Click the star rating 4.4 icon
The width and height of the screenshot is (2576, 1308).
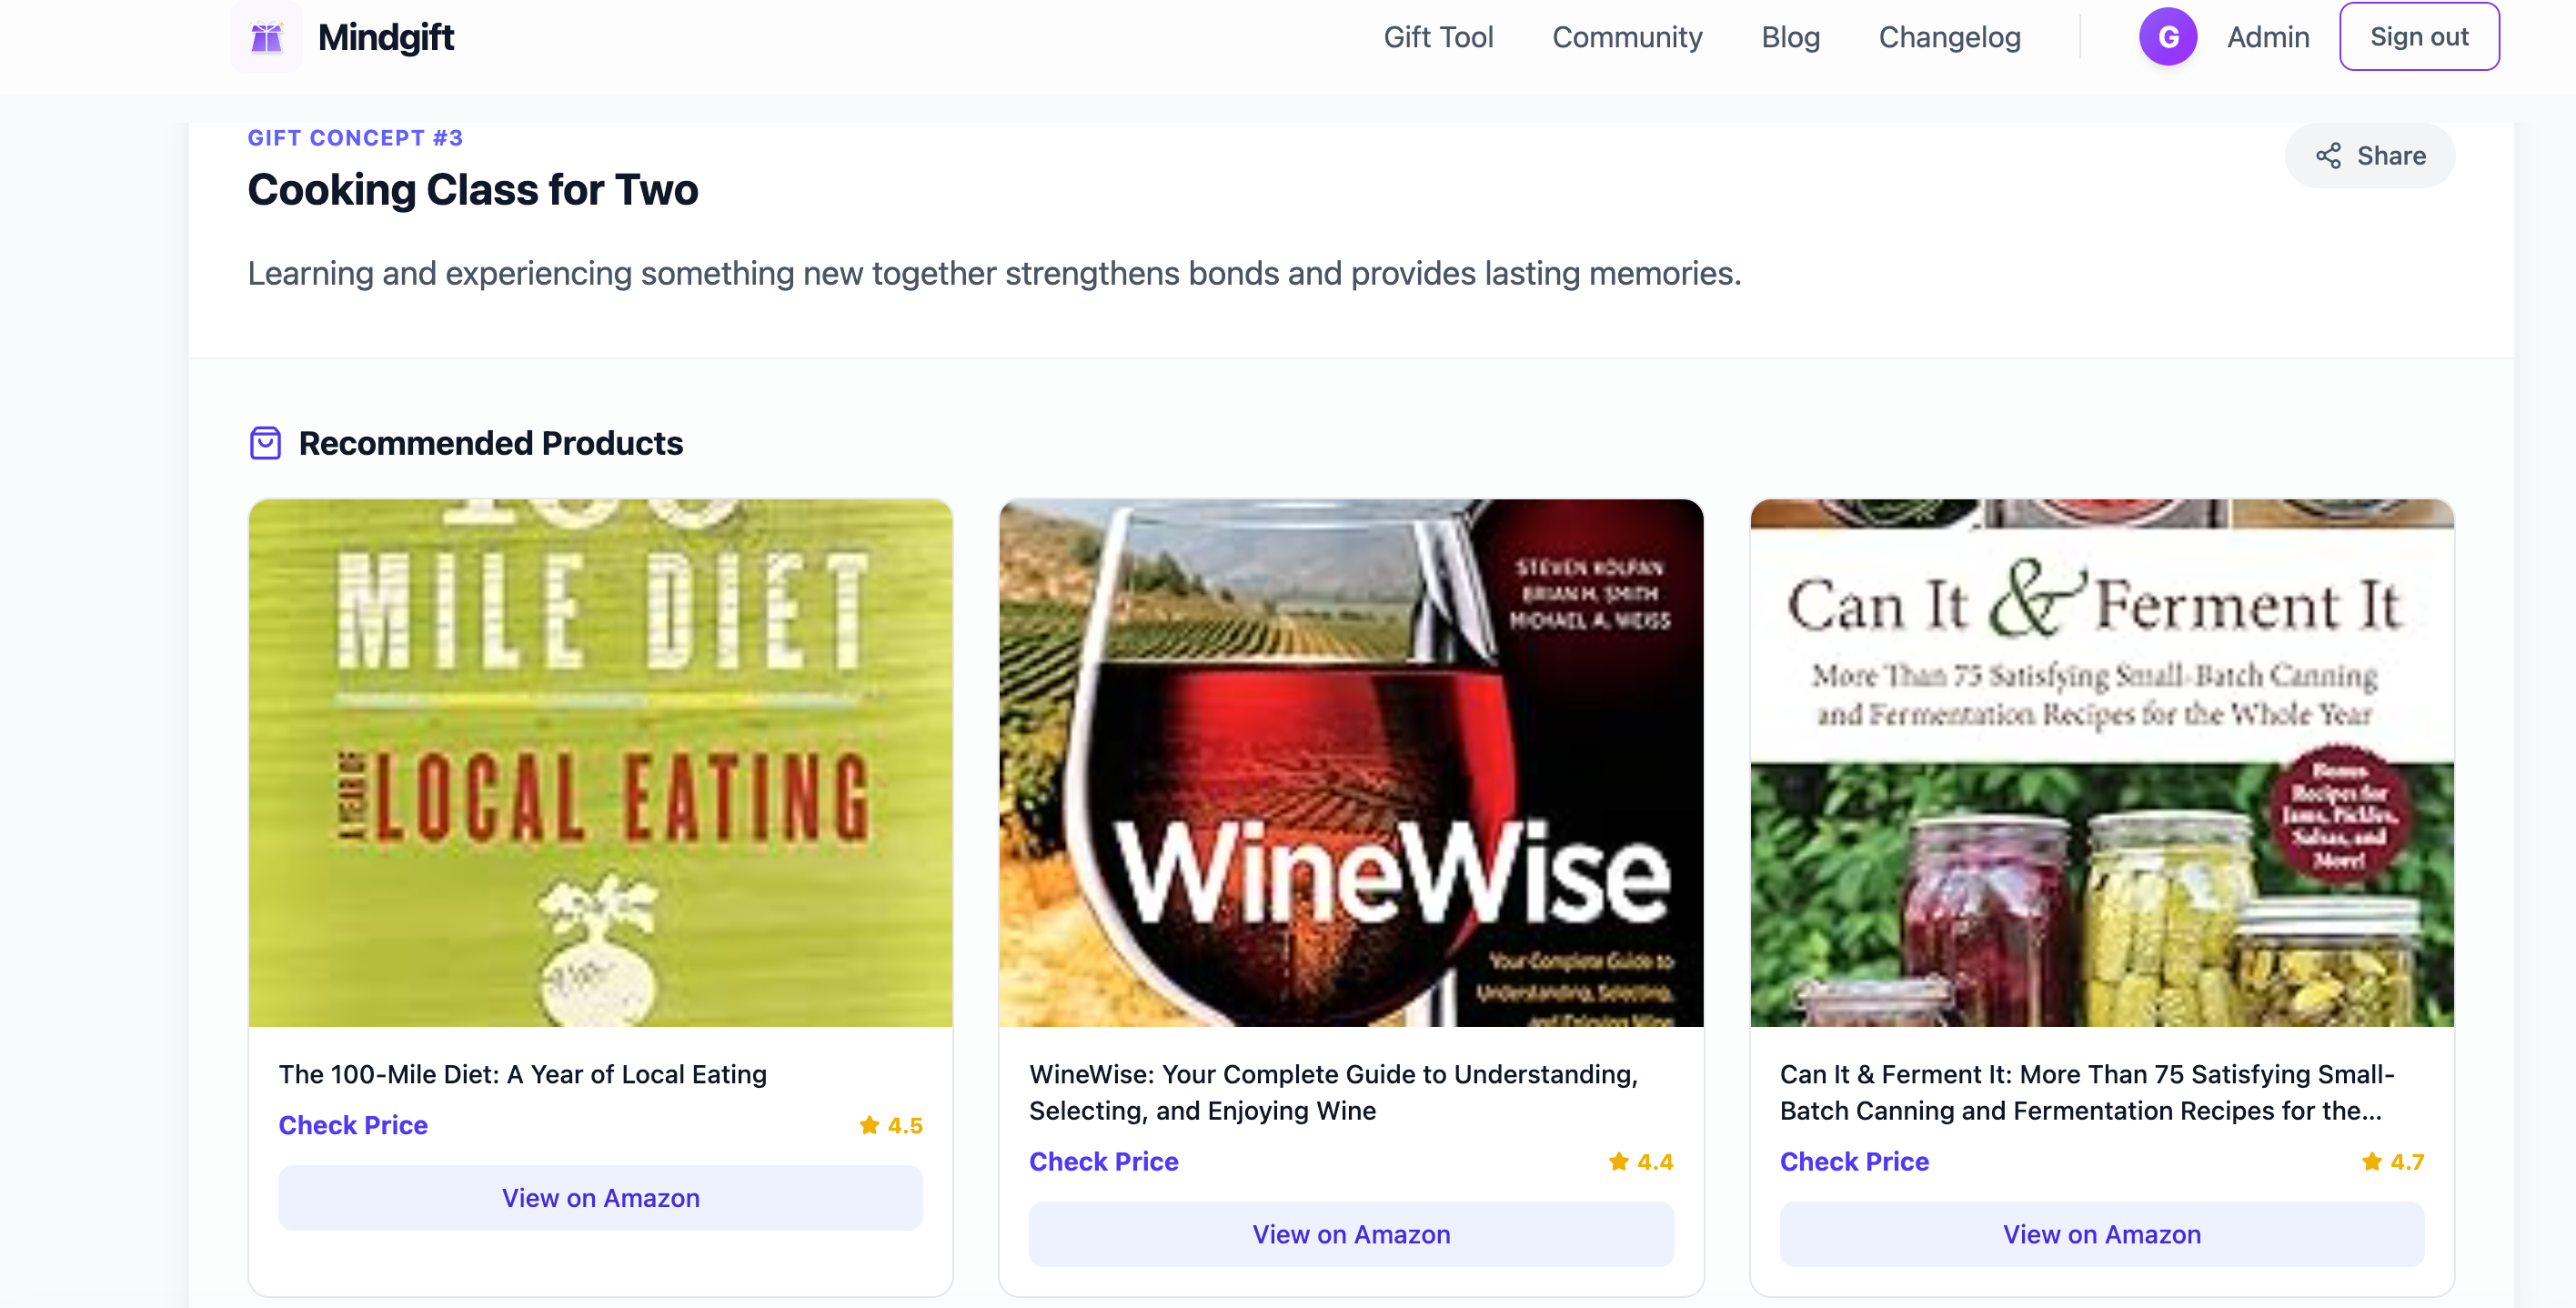pos(1618,1161)
